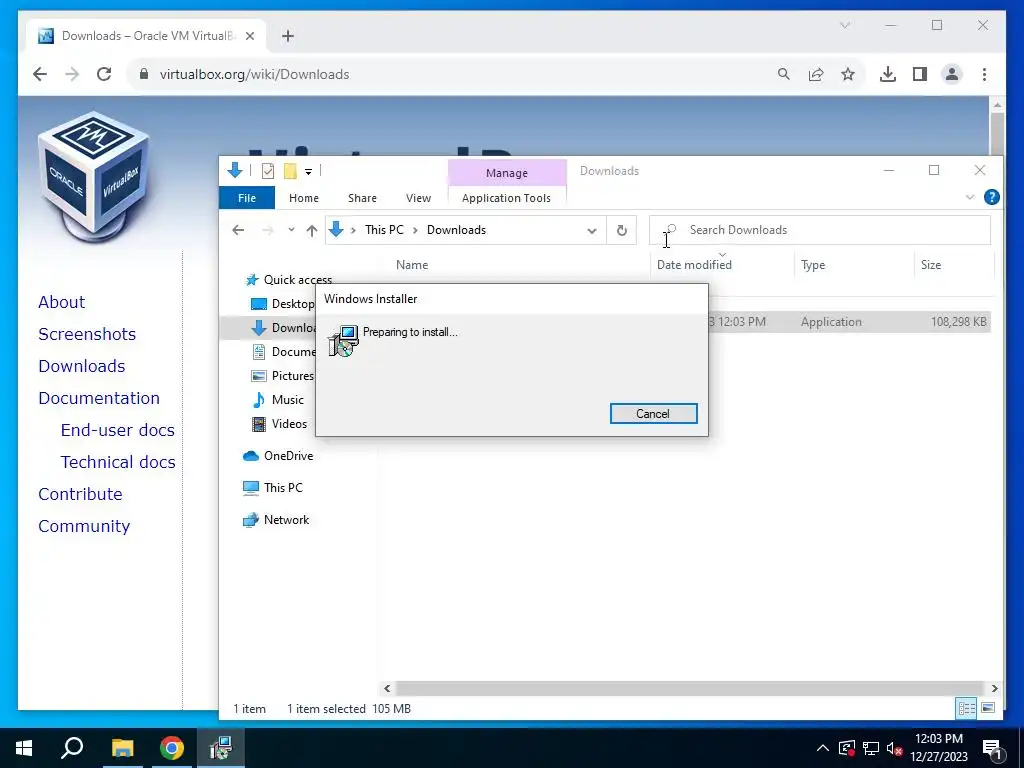Select Quick access in navigation pane
This screenshot has height=768, width=1024.
pos(298,280)
